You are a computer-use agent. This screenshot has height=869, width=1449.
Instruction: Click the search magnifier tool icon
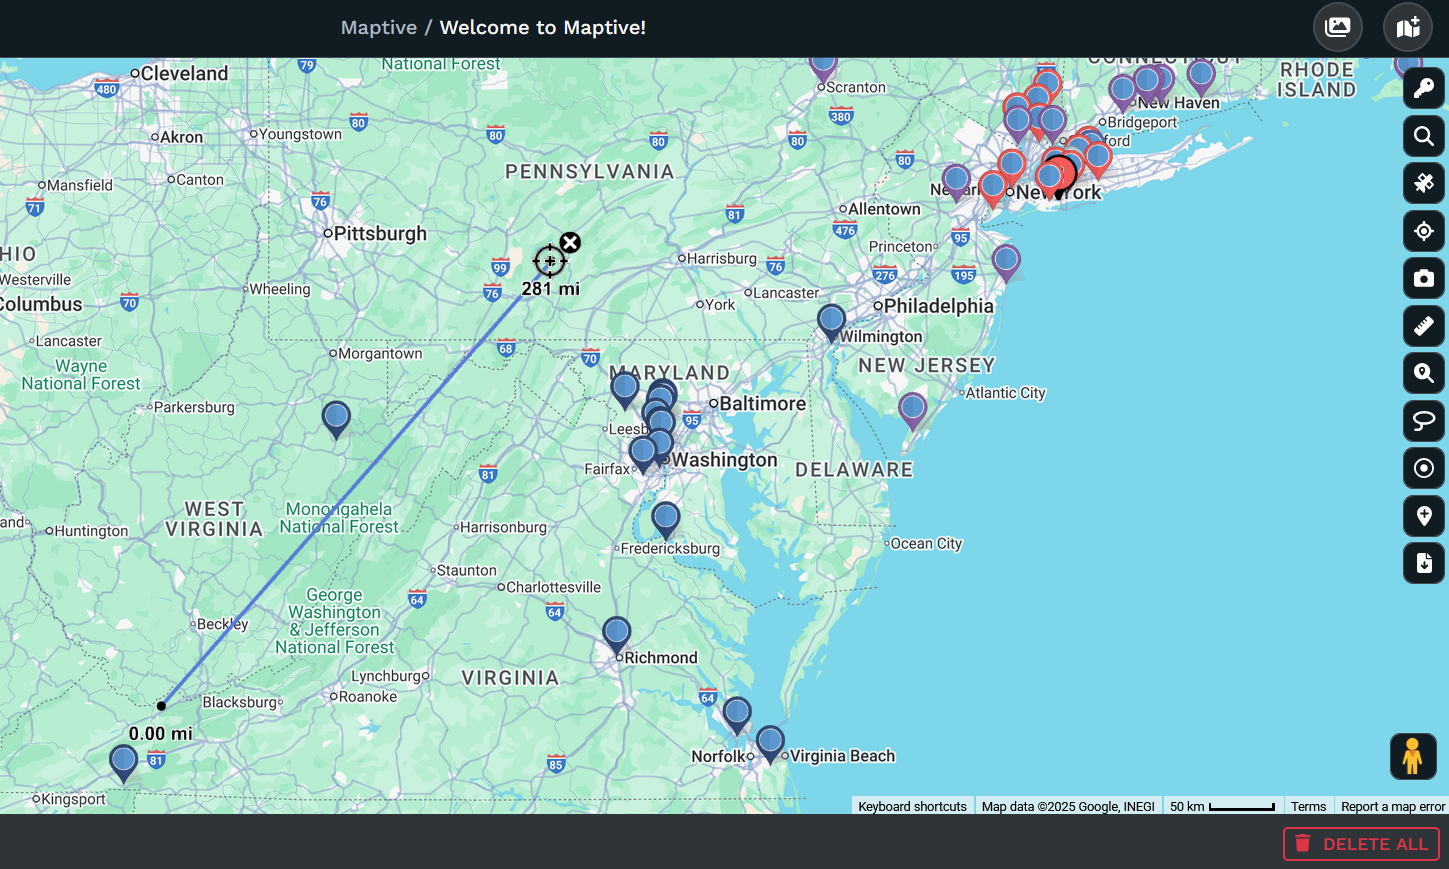1424,136
